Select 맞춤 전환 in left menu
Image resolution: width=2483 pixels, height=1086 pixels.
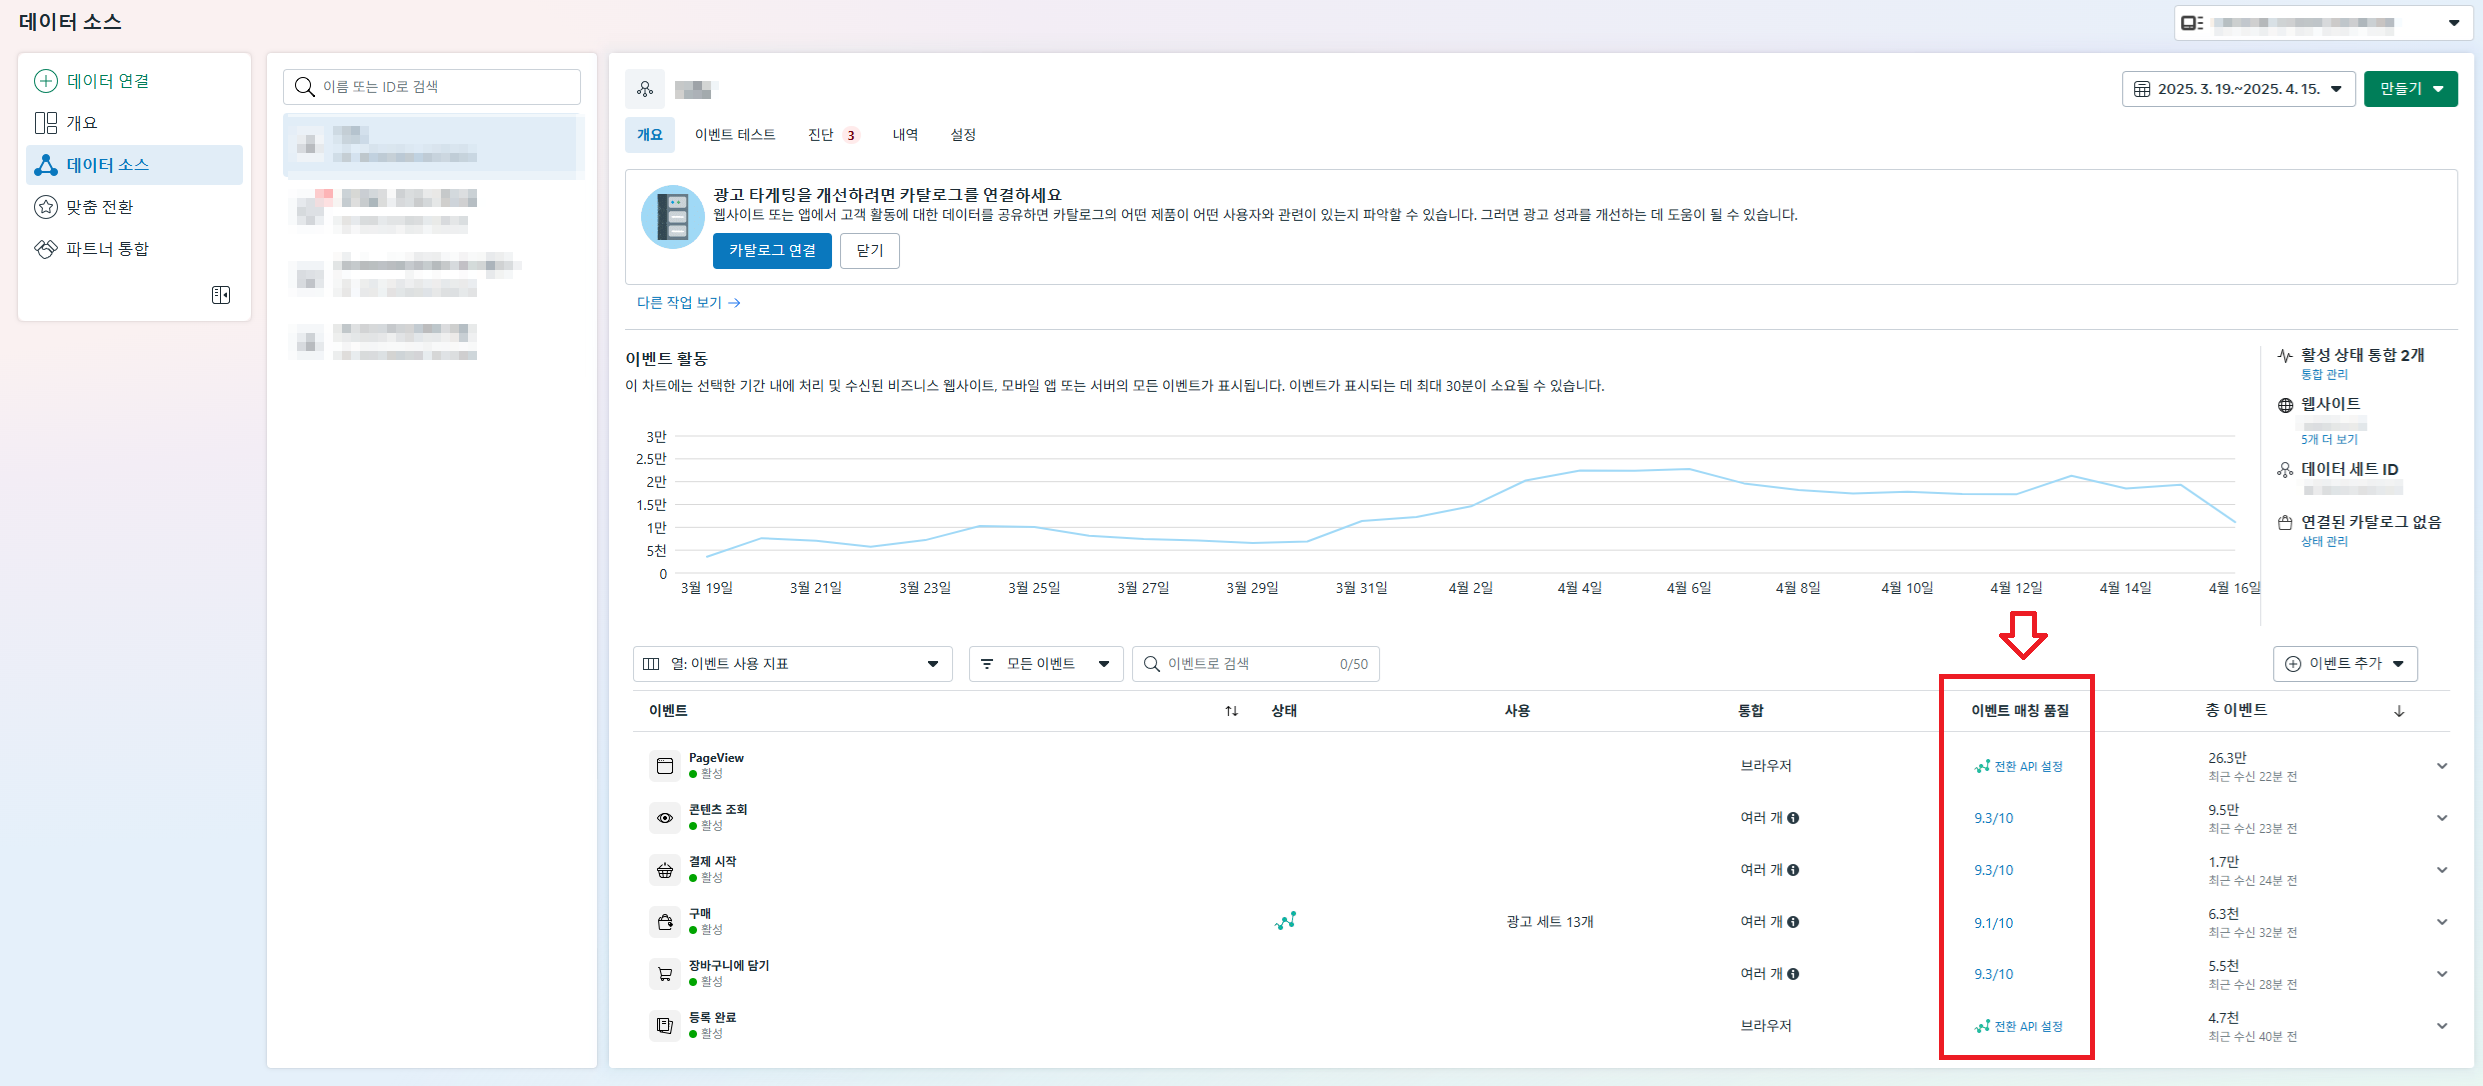100,207
